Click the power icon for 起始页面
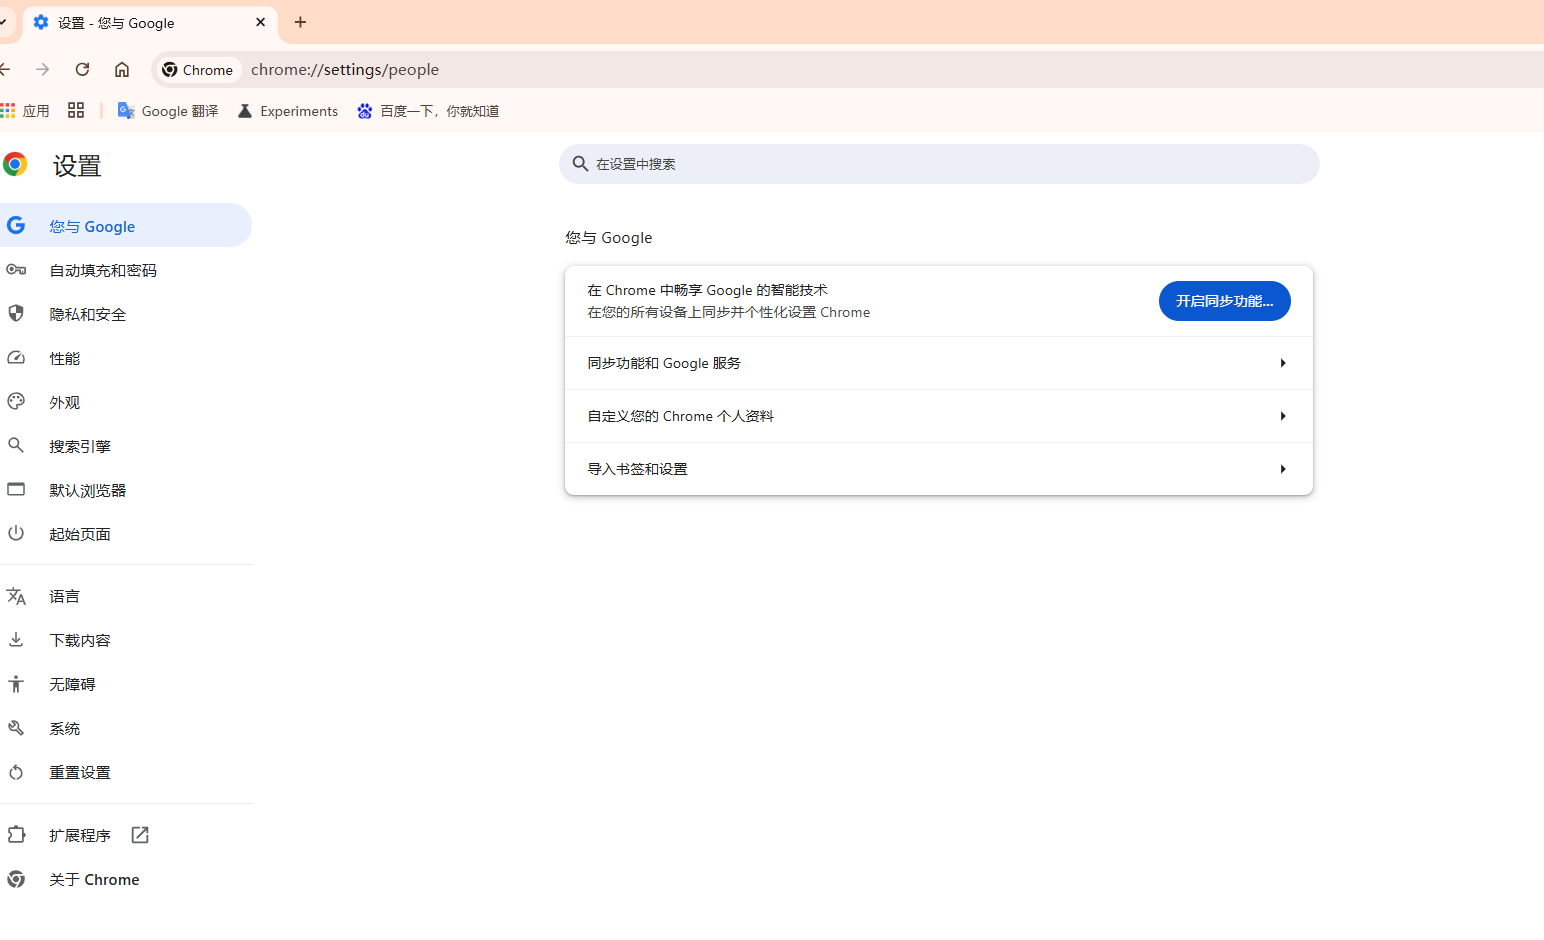Viewport: 1544px width, 940px height. coord(16,533)
